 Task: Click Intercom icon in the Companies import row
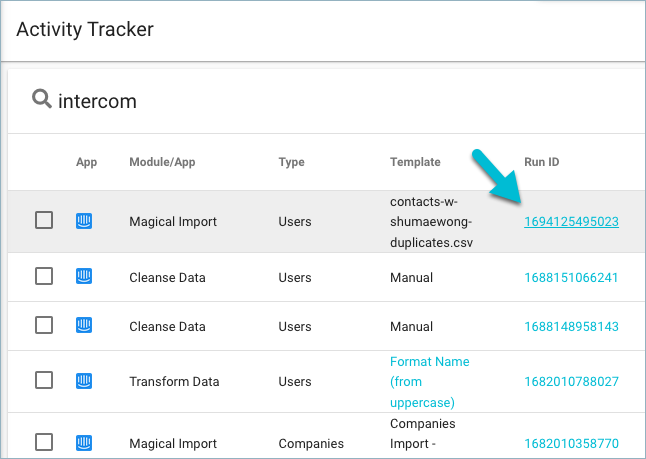pyautogui.click(x=84, y=443)
